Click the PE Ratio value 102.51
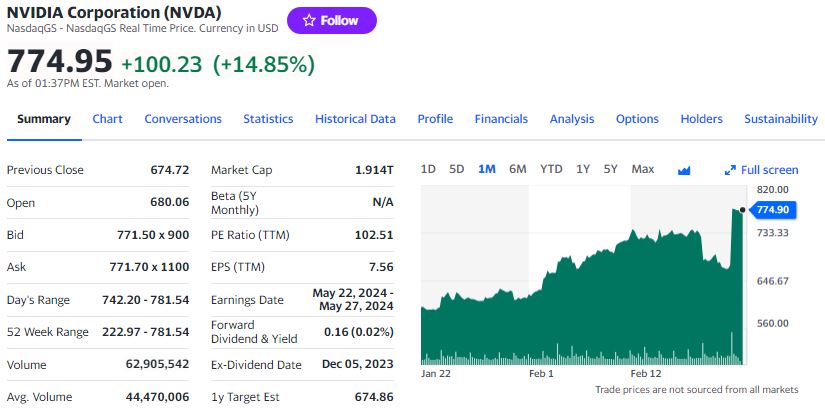This screenshot has width=825, height=409. coord(374,235)
